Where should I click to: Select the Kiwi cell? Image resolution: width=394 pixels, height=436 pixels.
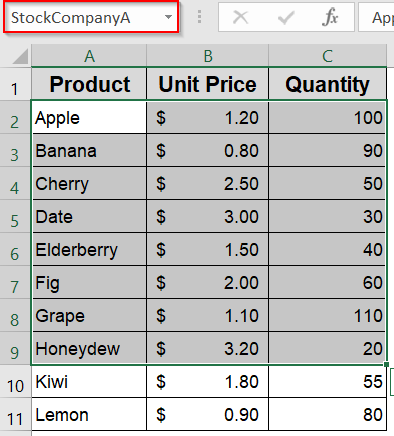[89, 382]
